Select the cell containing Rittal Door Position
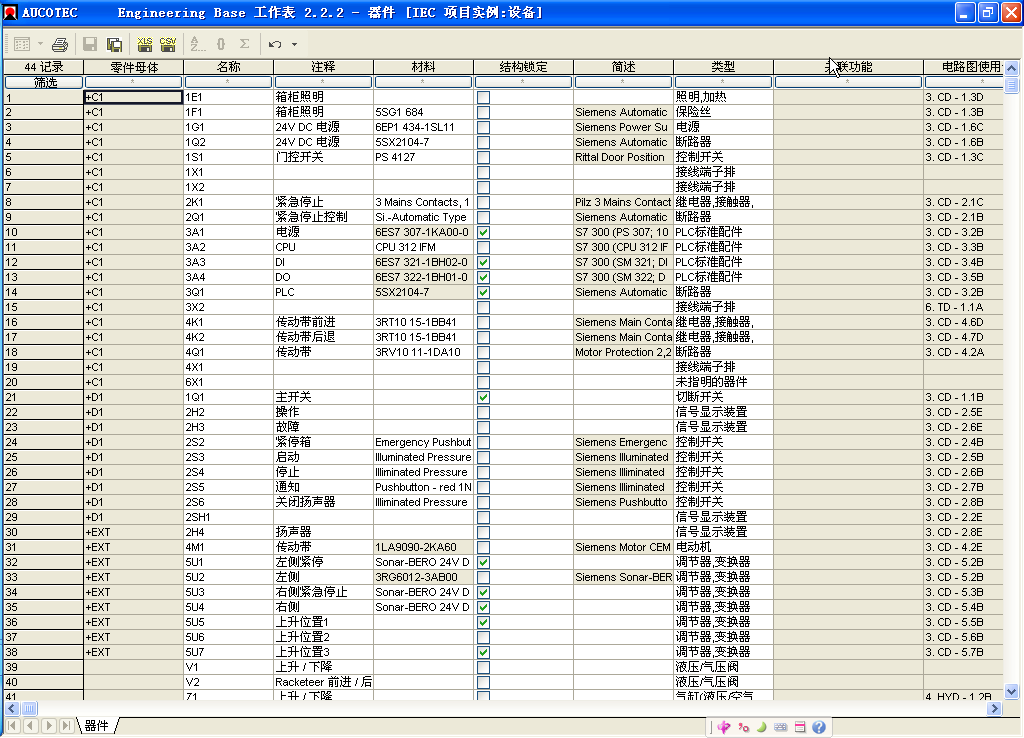The height and width of the screenshot is (738, 1024). coord(623,157)
